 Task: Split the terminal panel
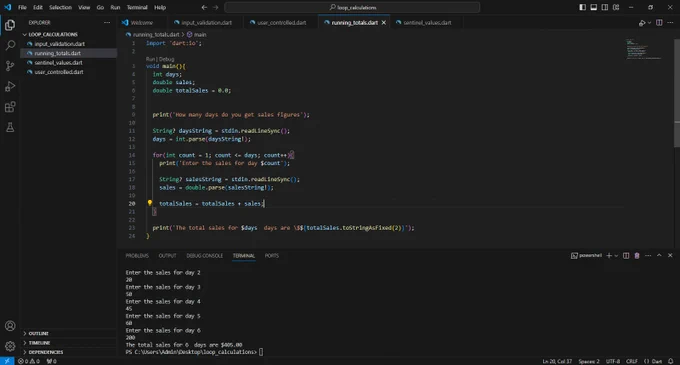[626, 256]
